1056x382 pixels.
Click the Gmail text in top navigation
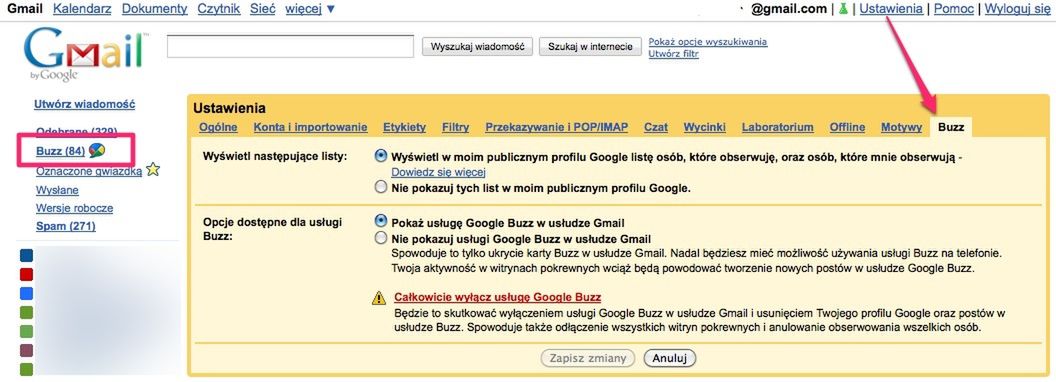(24, 9)
